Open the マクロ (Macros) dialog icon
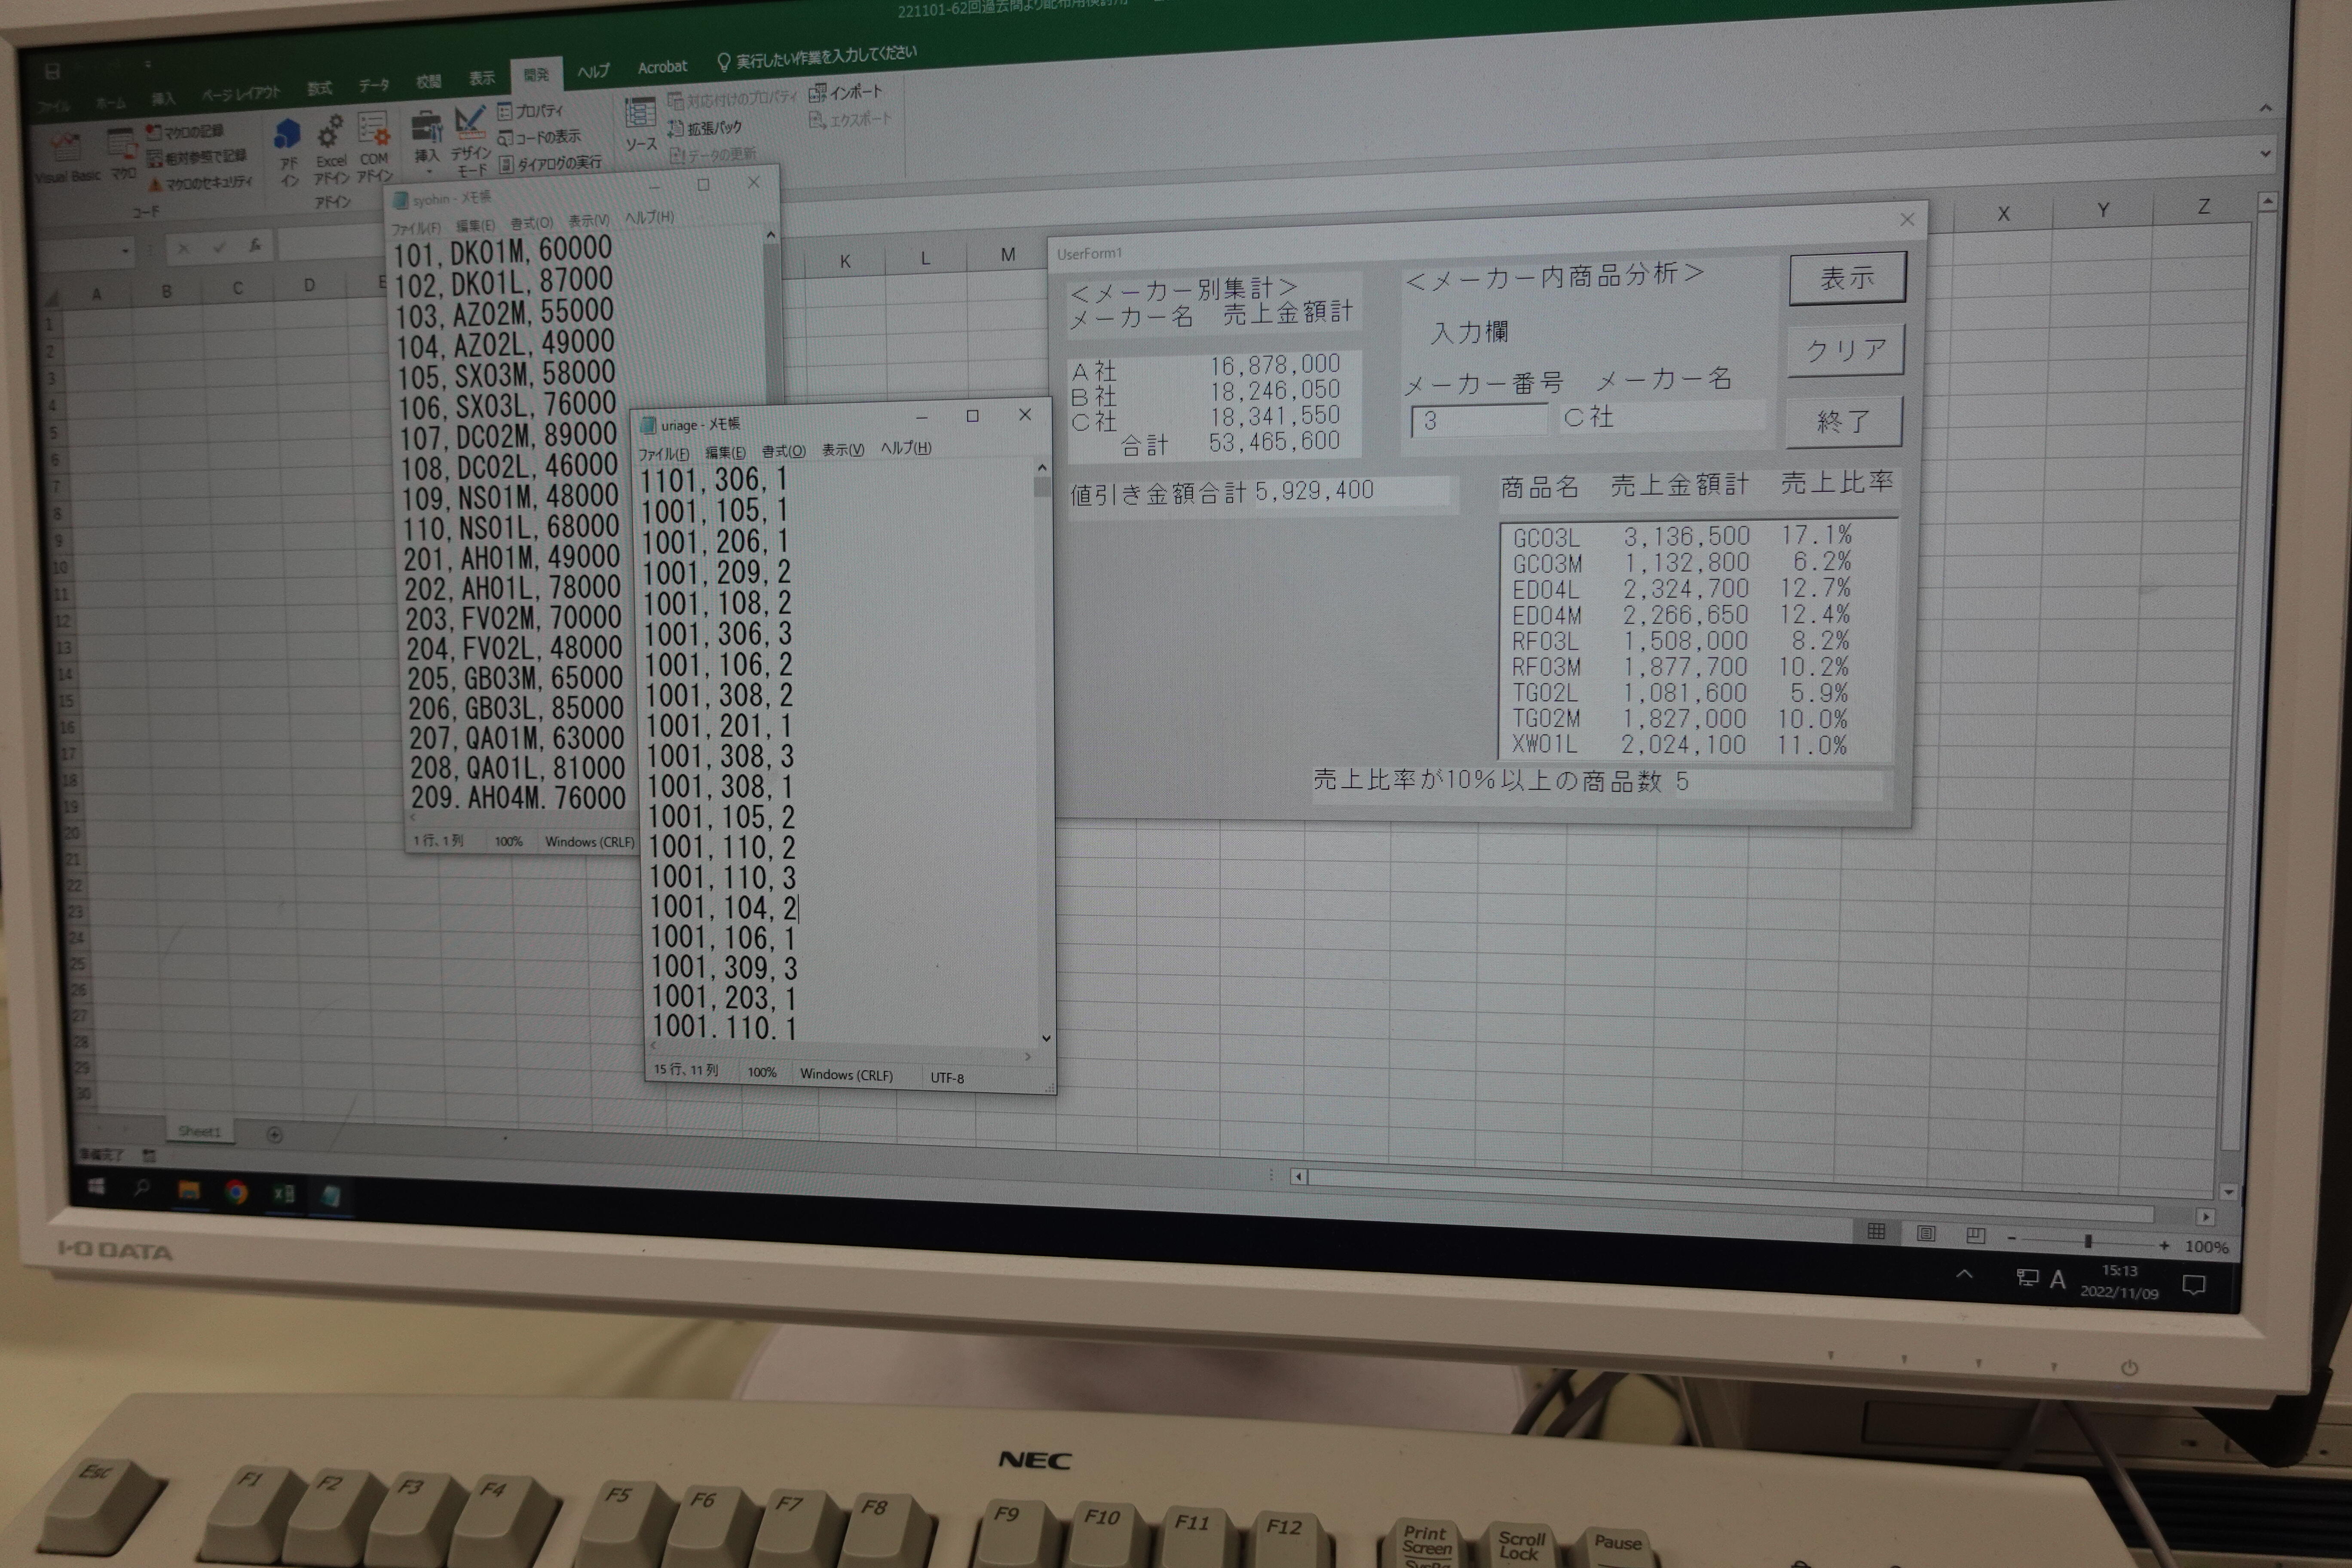 [123, 155]
